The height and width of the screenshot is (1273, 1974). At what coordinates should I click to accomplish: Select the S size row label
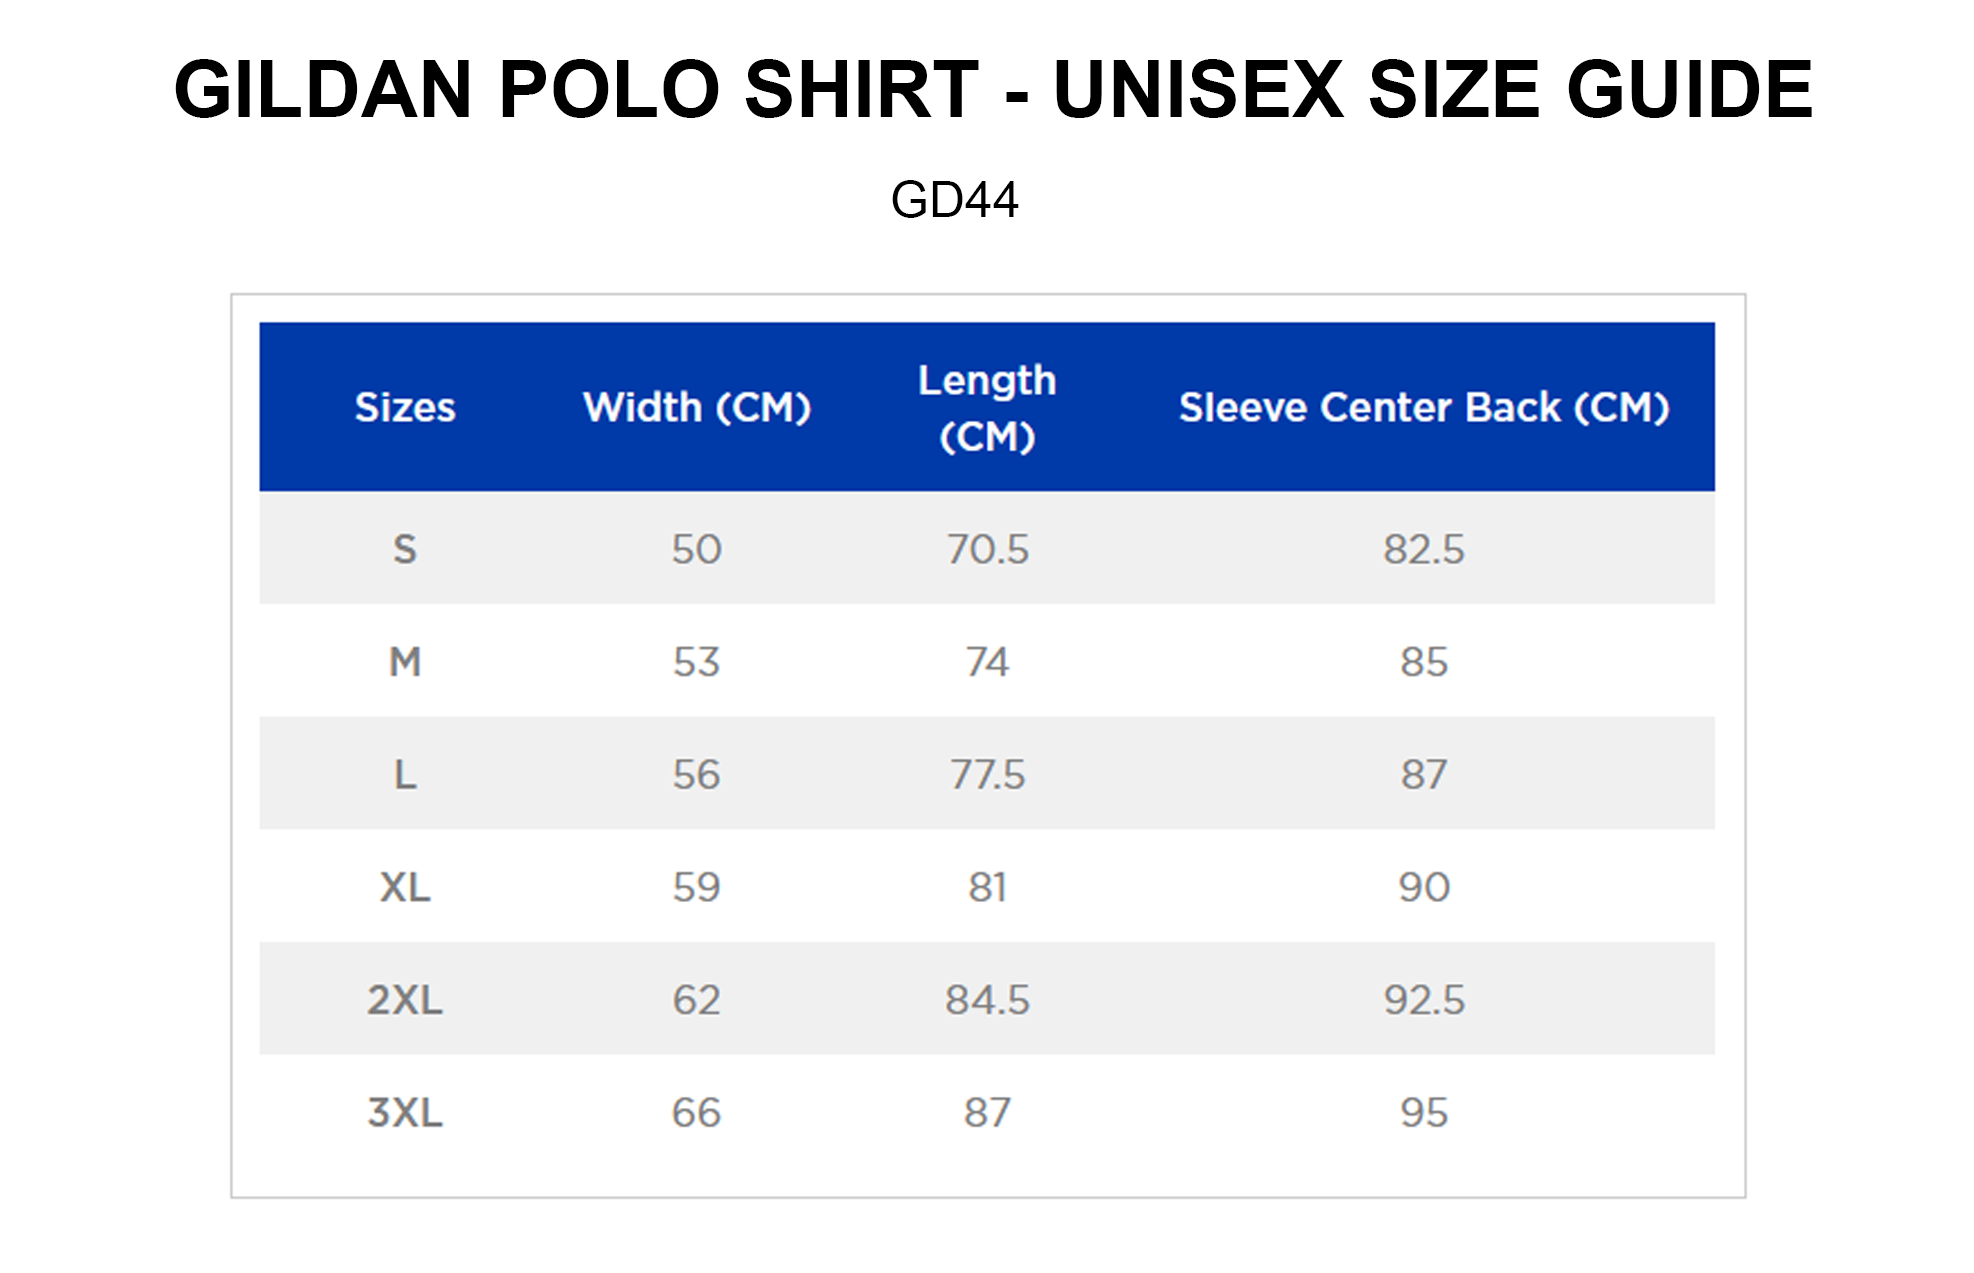[x=405, y=549]
